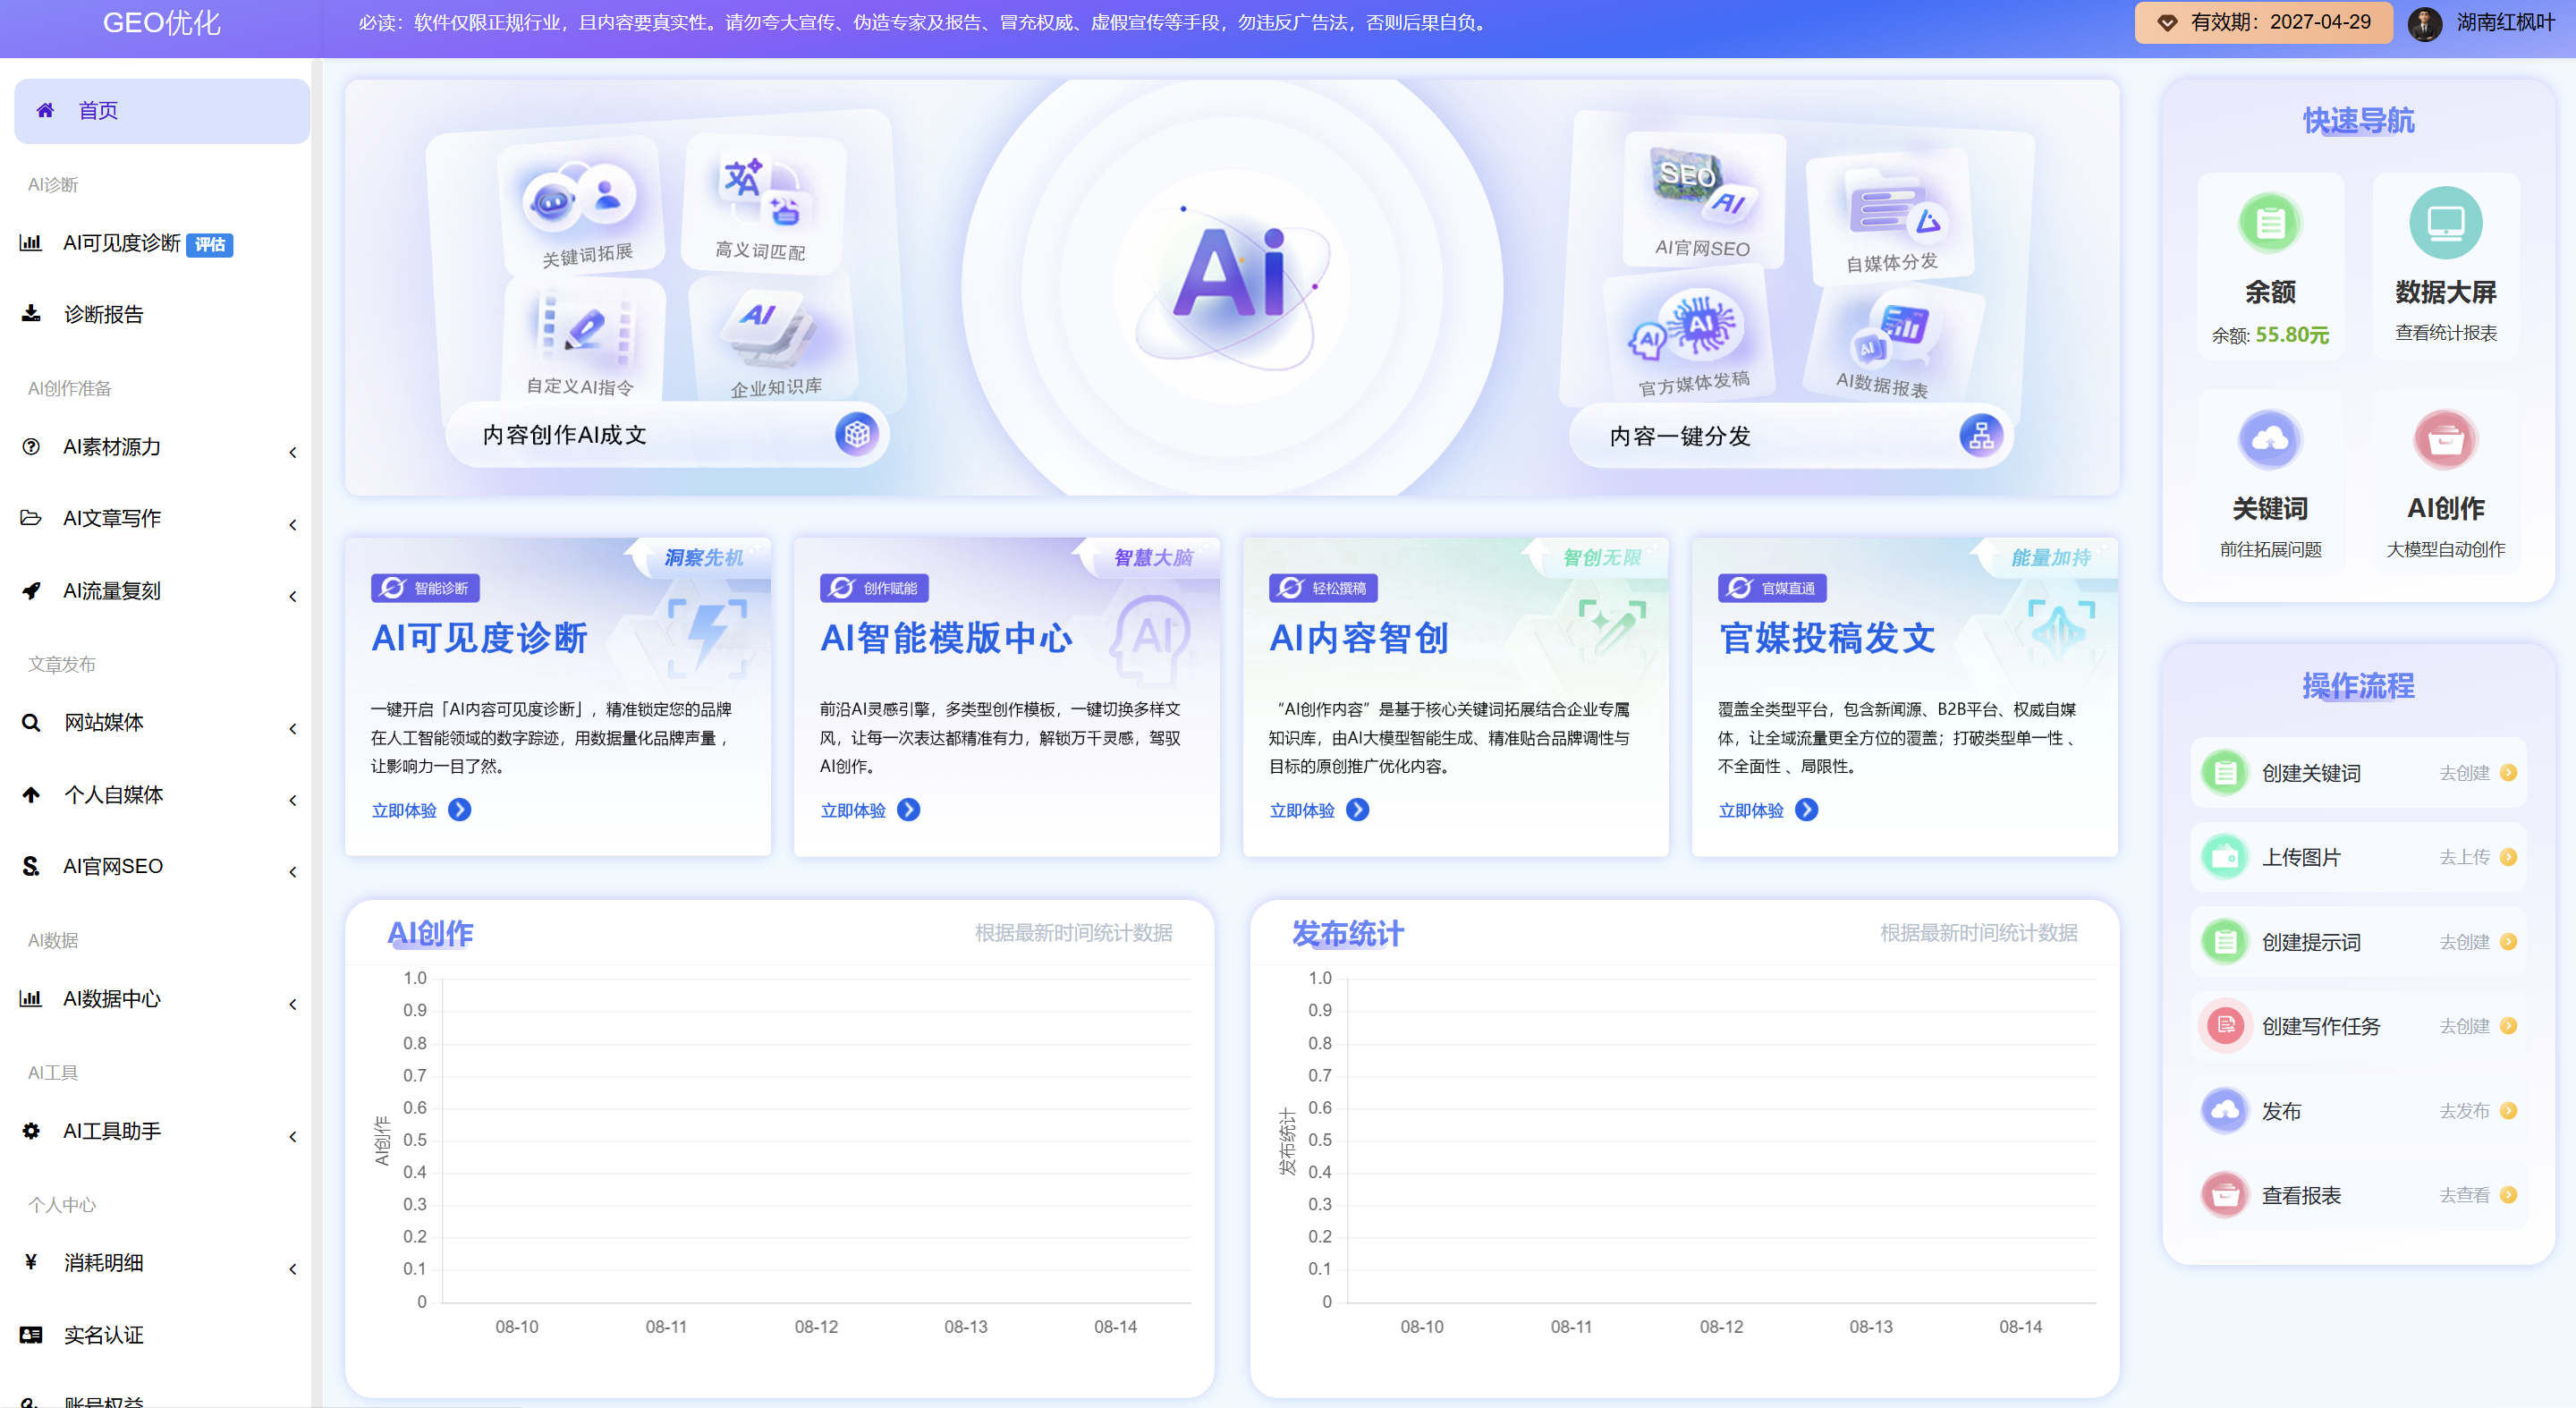The height and width of the screenshot is (1408, 2576).
Task: Click the cube icon on 内容创作AI成文
Action: point(857,434)
